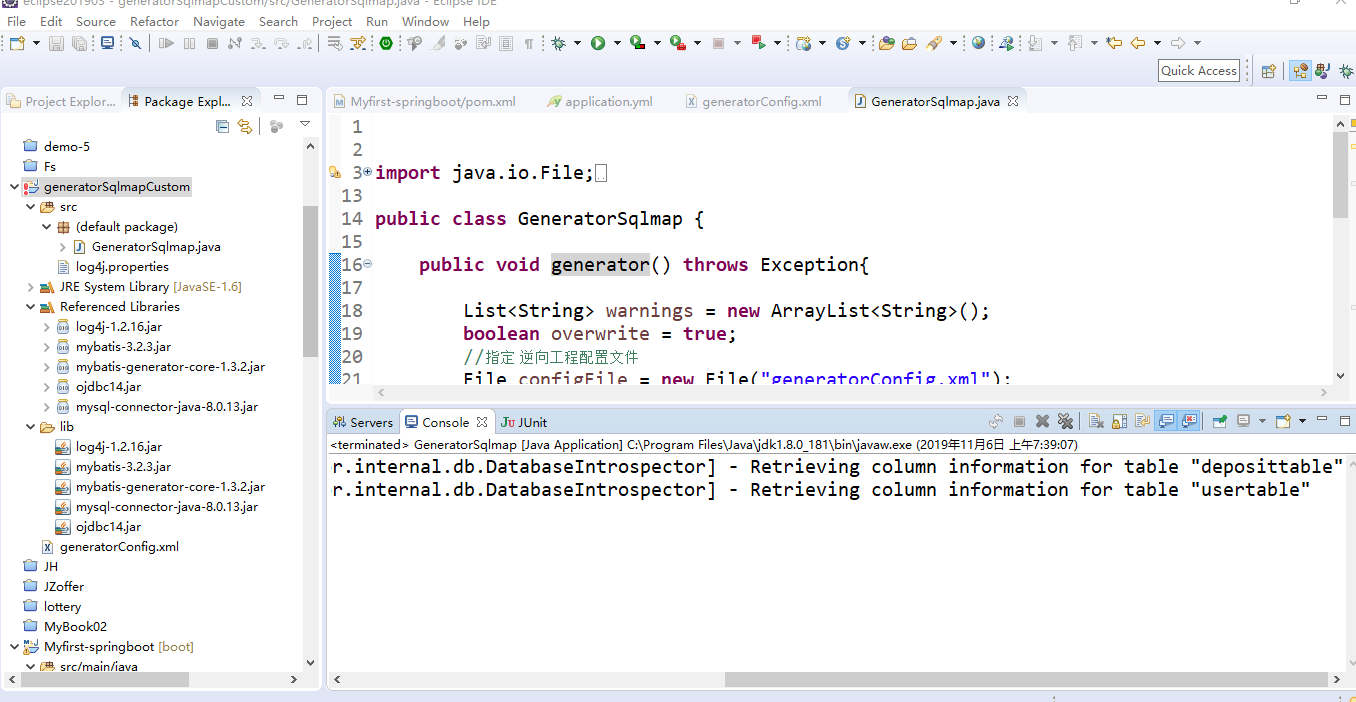
Task: Click the Quick Access search field
Action: (x=1199, y=70)
